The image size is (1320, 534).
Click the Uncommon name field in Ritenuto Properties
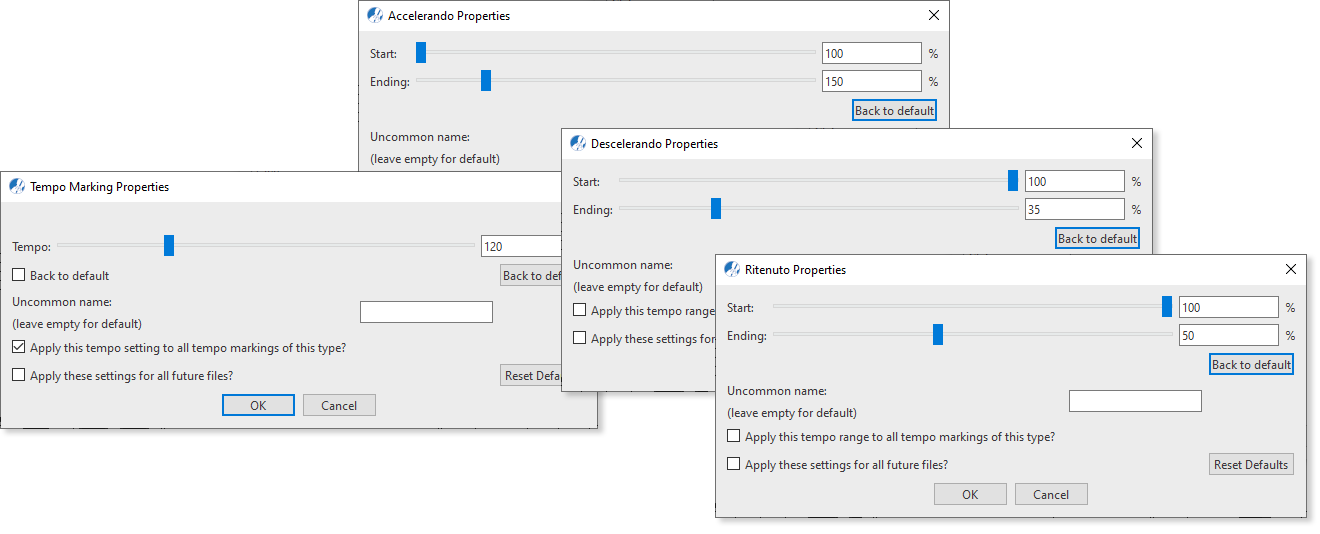coord(1135,401)
